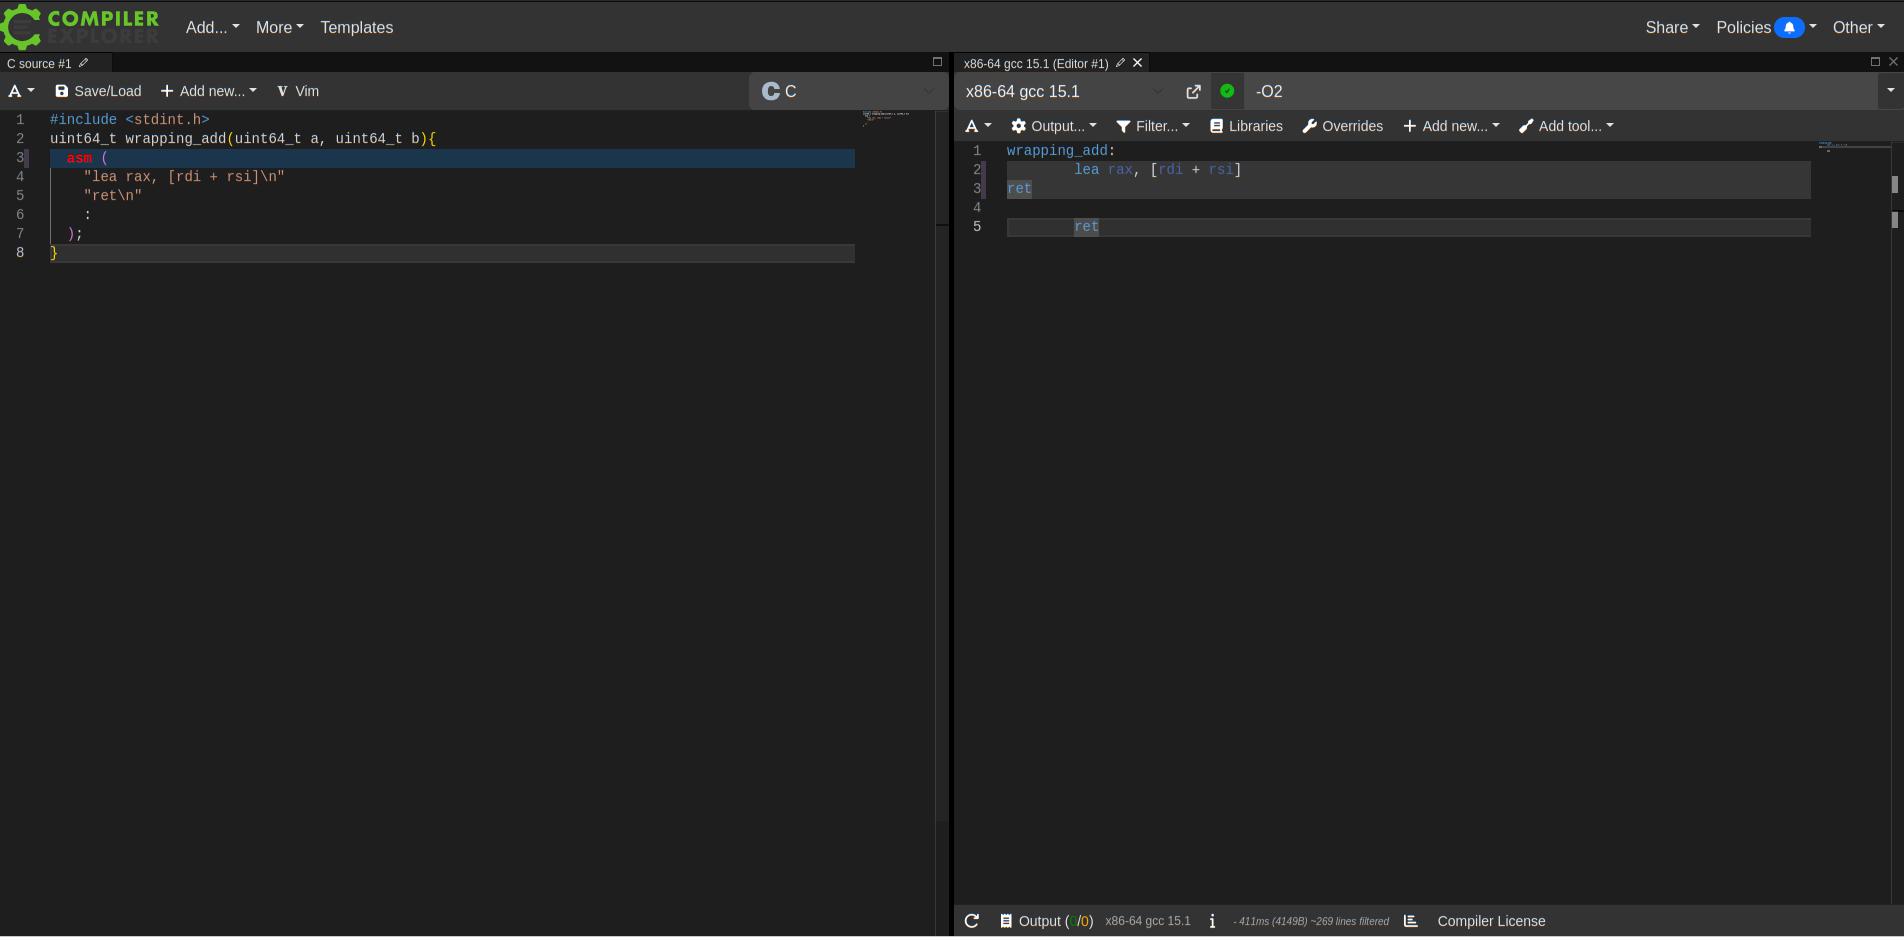Click the #include <stdint.h> line
The image size is (1904, 940).
click(x=130, y=120)
